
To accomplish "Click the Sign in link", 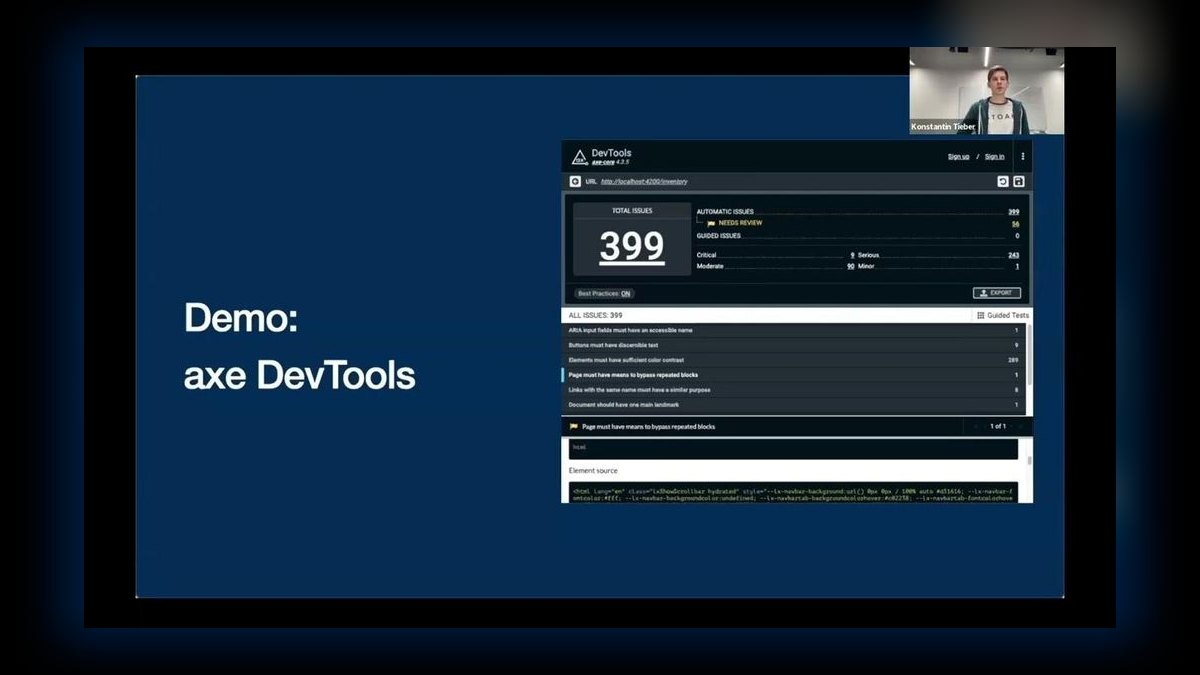I will click(994, 156).
